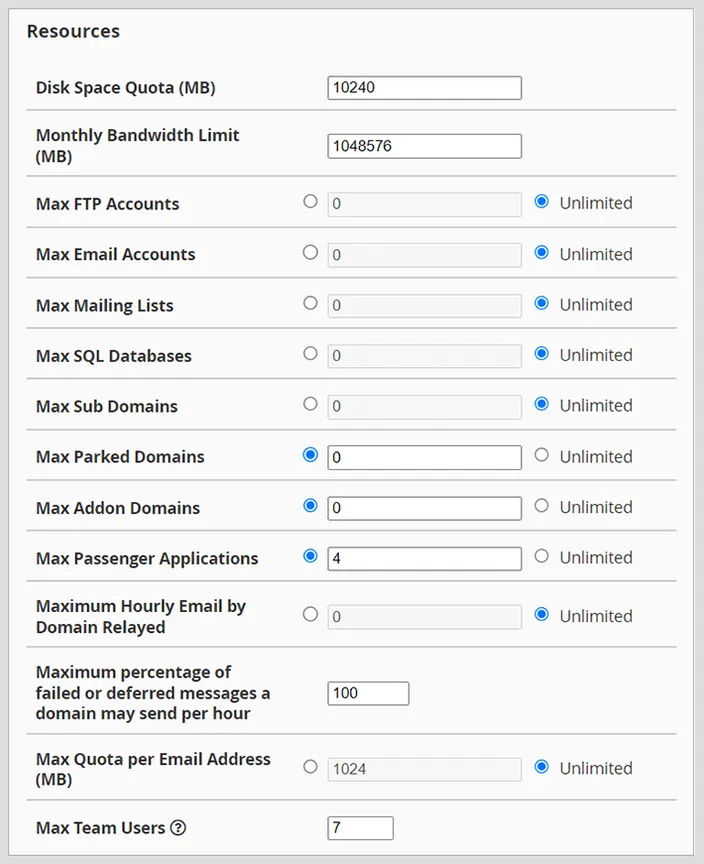The image size is (704, 864).
Task: Click the Max Passenger Applications label
Action: [x=147, y=559]
